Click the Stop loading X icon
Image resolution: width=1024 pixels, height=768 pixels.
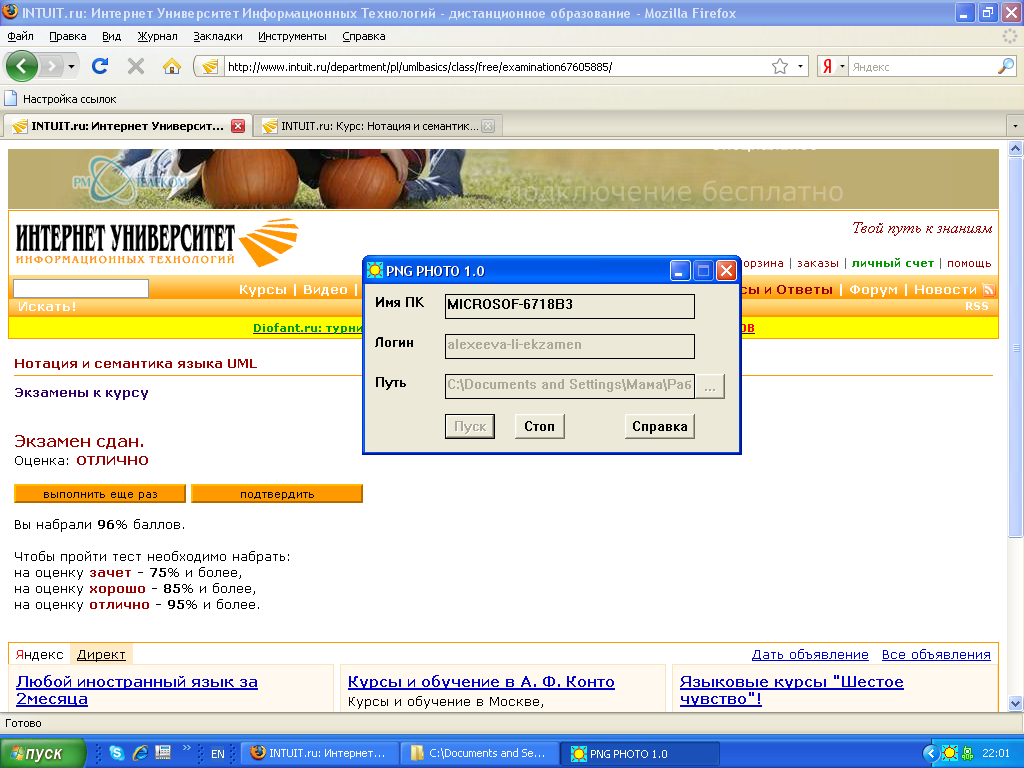(136, 66)
